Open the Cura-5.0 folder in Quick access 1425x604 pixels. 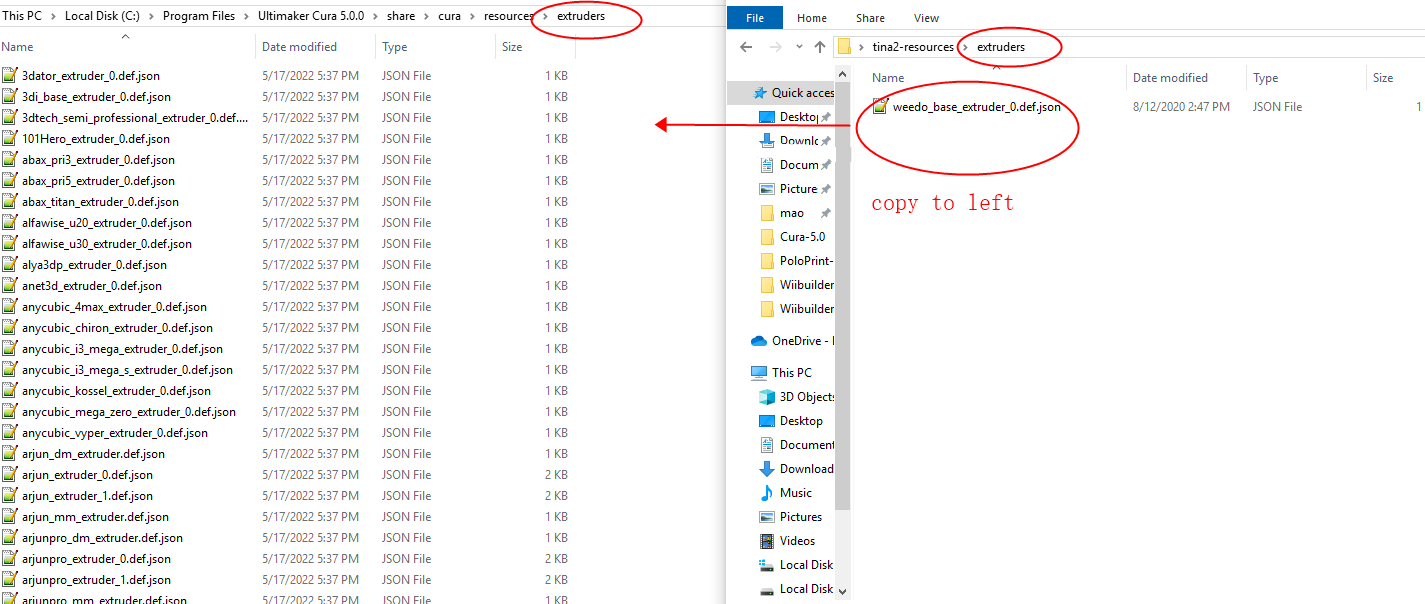click(x=802, y=237)
